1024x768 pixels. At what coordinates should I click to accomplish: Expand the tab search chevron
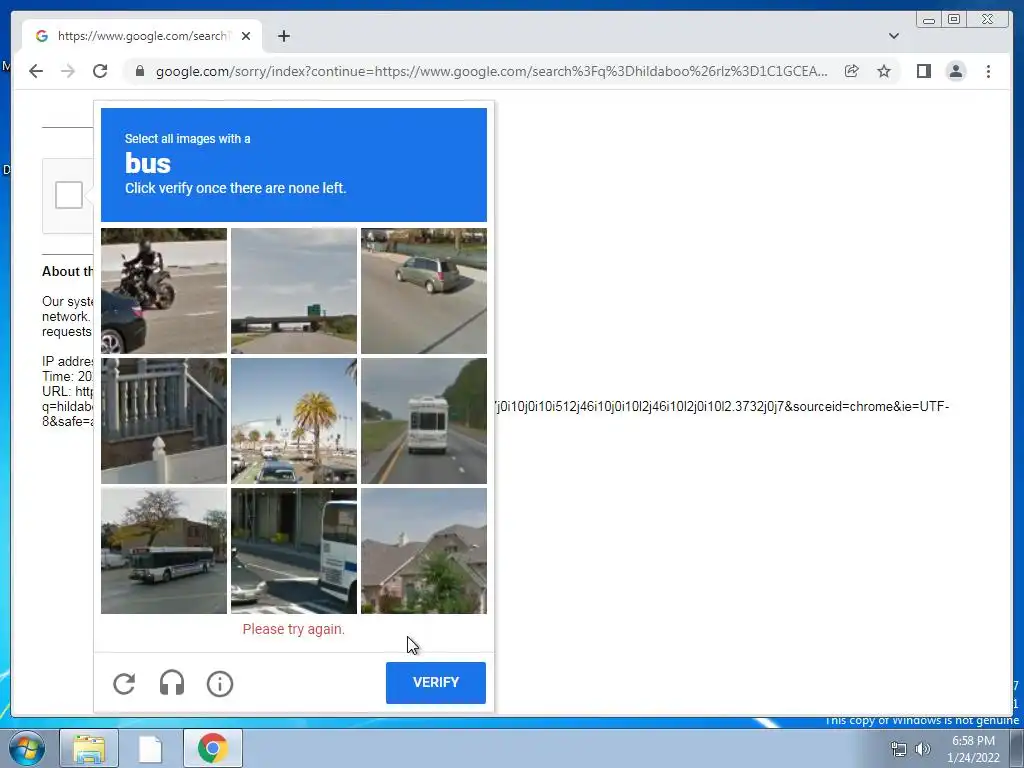[x=893, y=36]
